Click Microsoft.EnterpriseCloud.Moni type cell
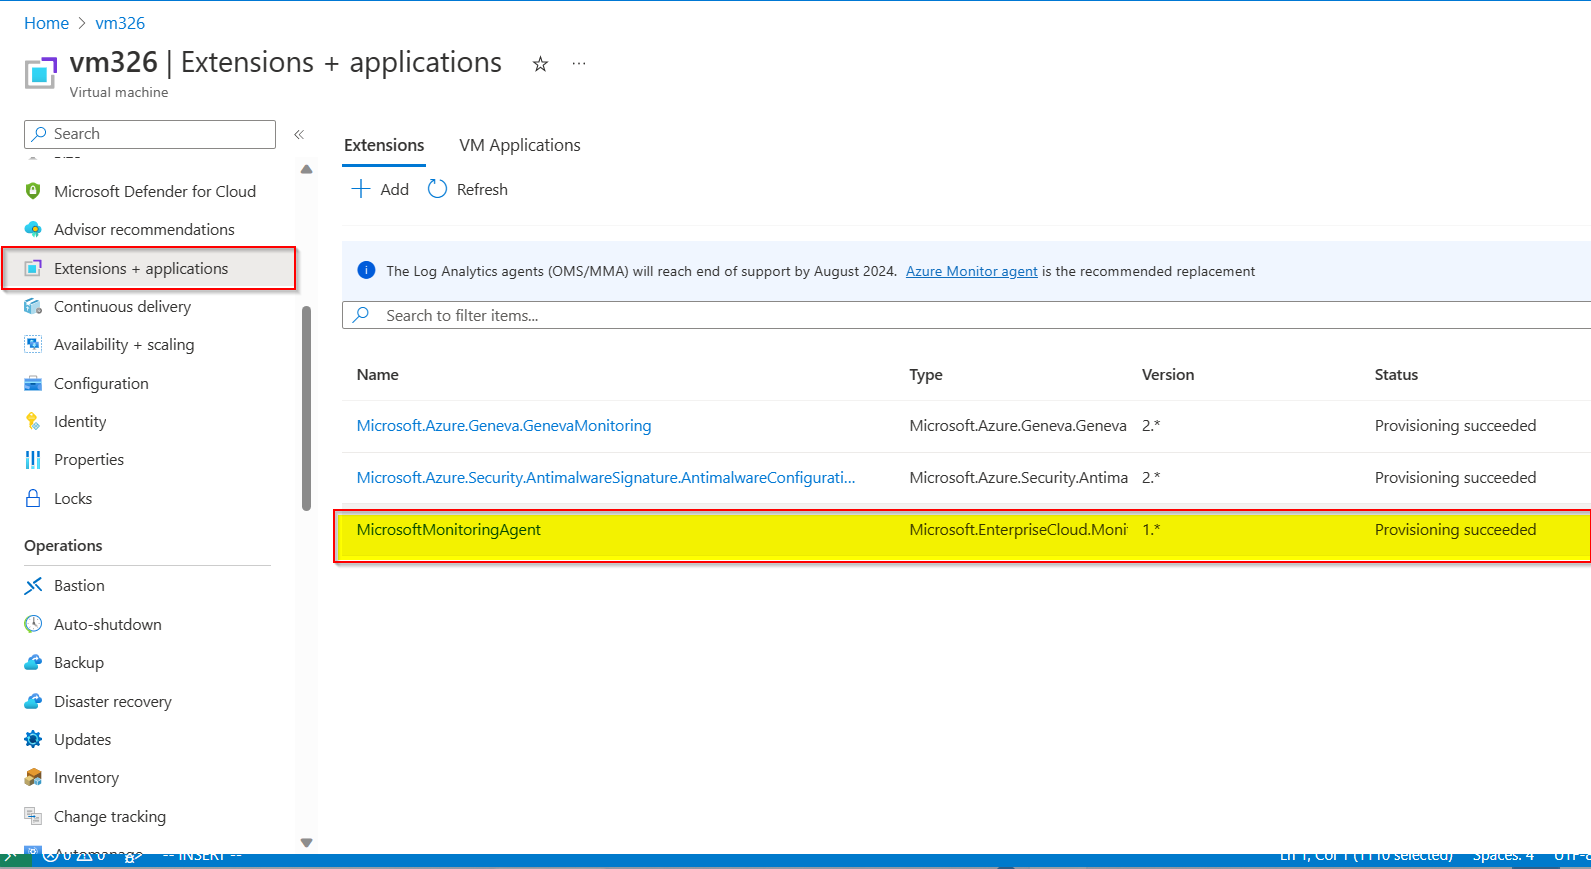The width and height of the screenshot is (1591, 869). (x=1018, y=529)
